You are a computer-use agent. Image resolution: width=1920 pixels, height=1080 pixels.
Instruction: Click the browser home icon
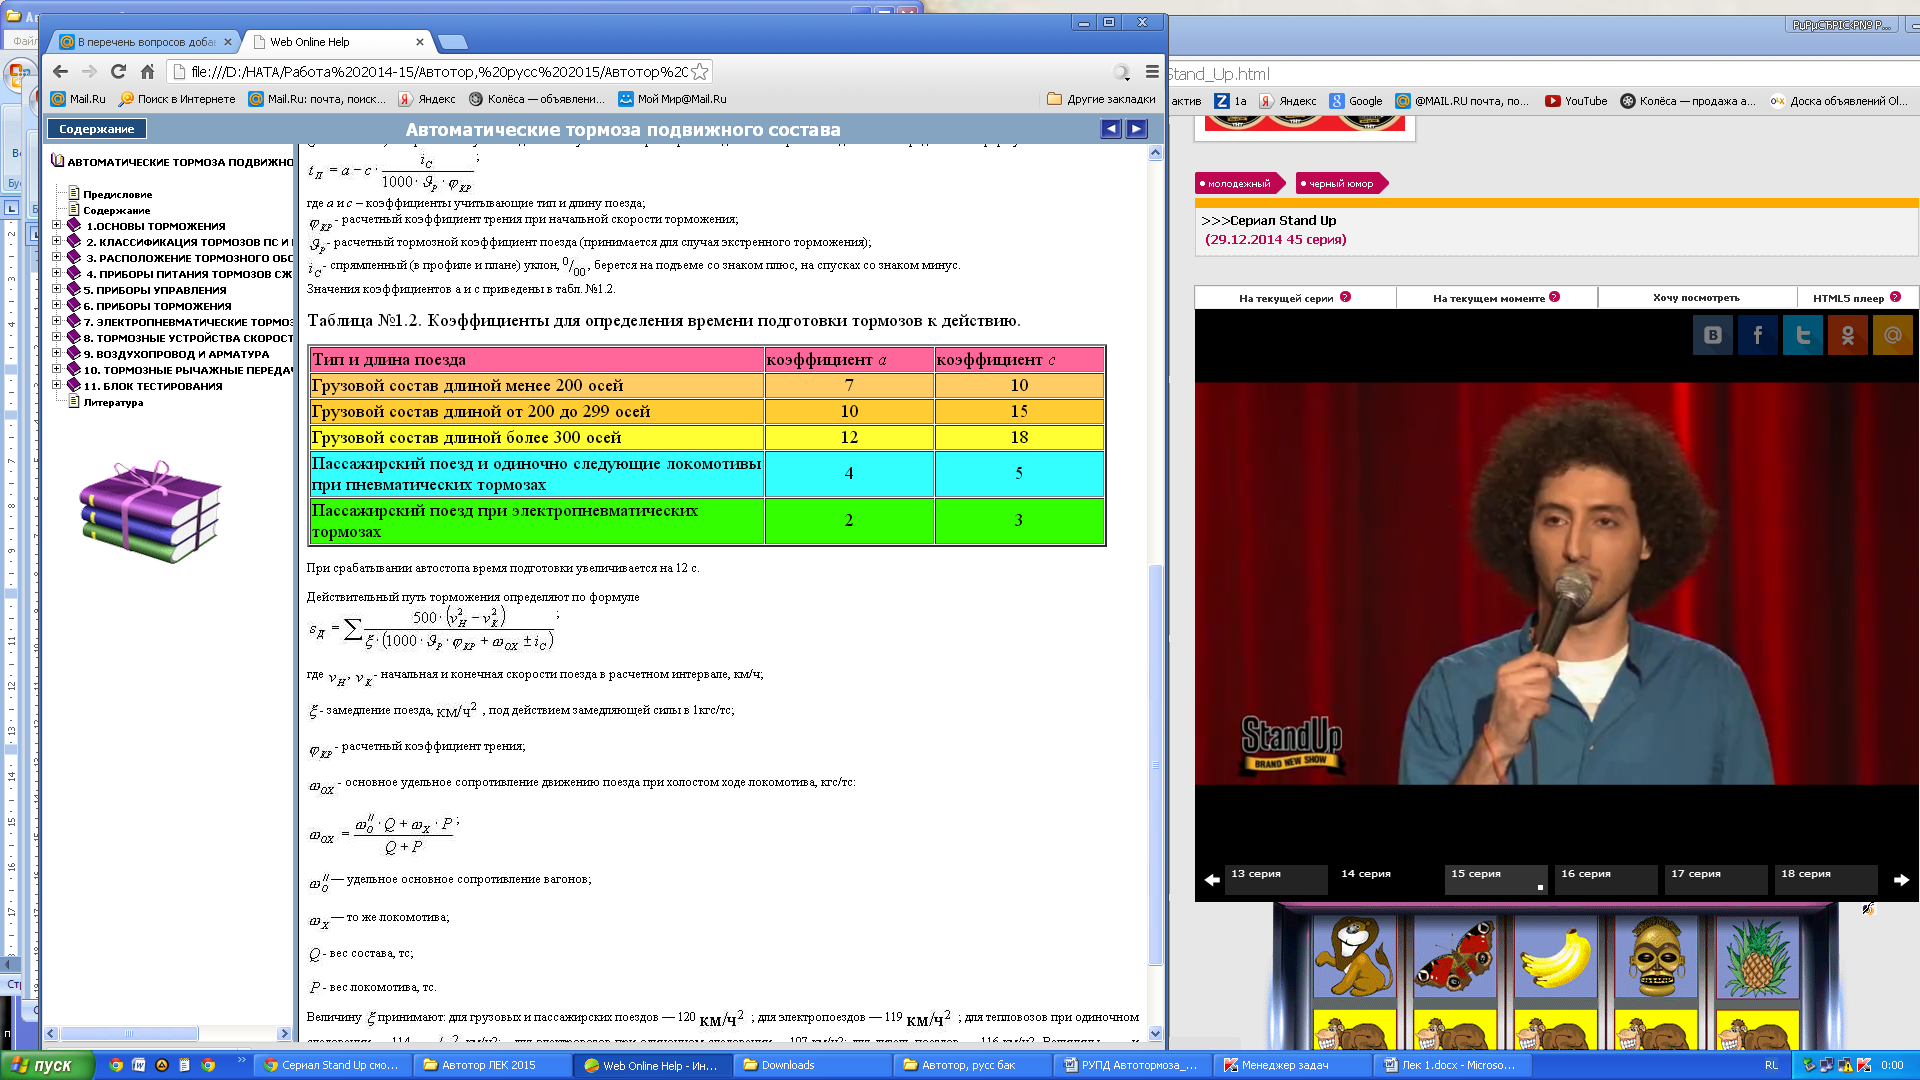[147, 72]
